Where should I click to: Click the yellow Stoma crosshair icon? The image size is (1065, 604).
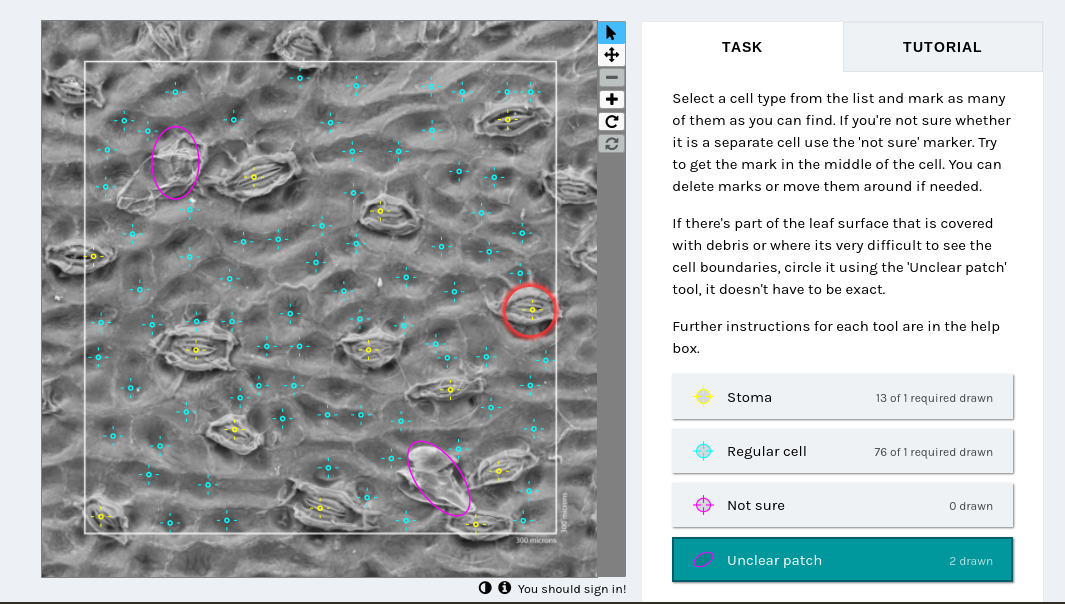[x=704, y=397]
